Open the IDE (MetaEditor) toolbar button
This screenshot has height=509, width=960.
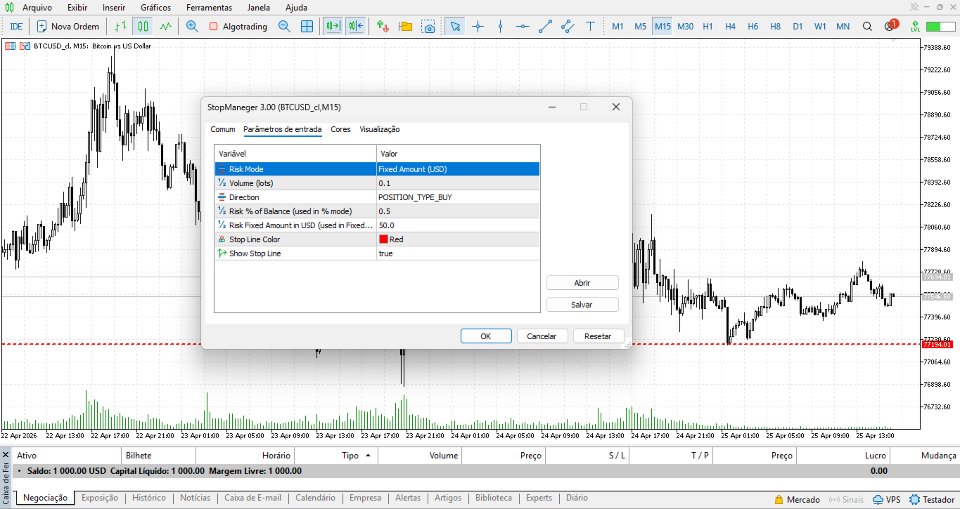click(x=16, y=26)
